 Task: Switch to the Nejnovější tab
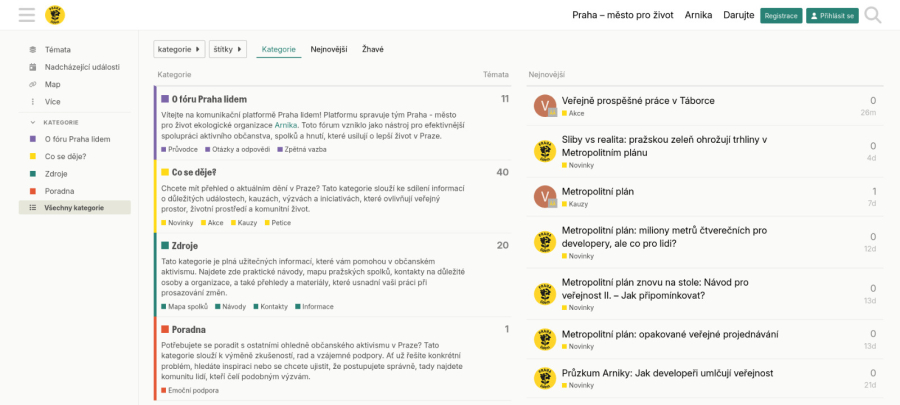pyautogui.click(x=328, y=49)
